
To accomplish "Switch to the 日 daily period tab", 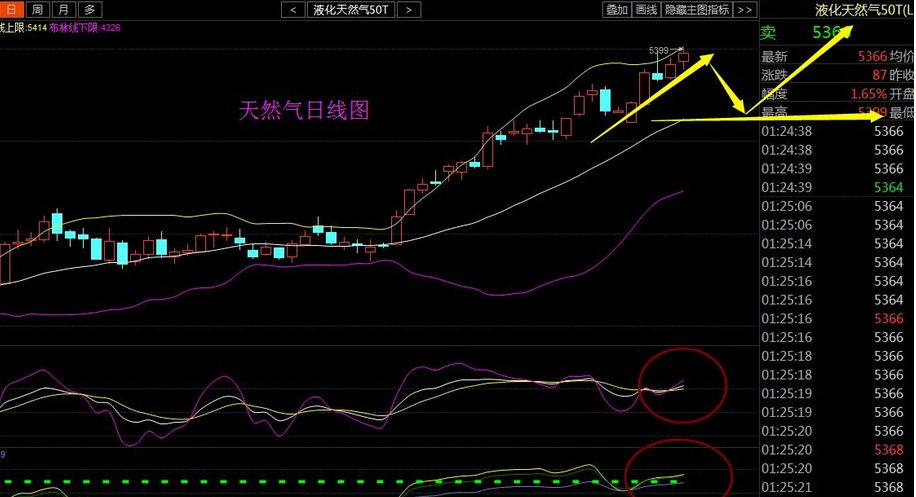I will [x=11, y=9].
